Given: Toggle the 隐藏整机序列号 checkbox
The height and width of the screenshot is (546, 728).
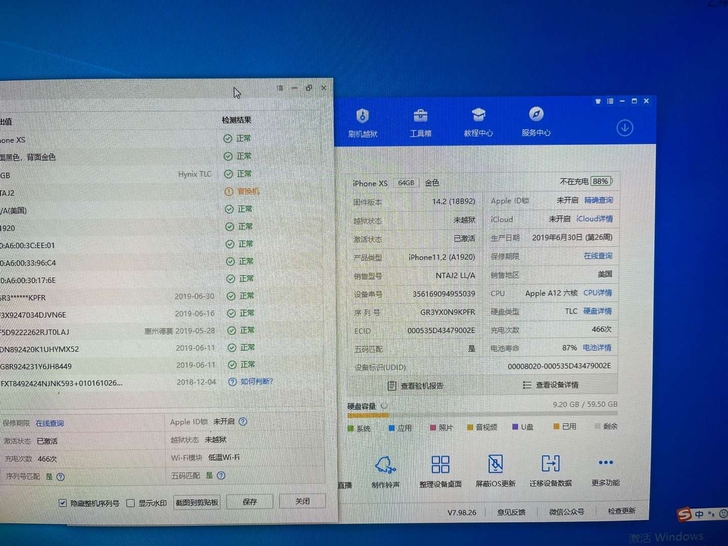Looking at the screenshot, I should coord(63,503).
